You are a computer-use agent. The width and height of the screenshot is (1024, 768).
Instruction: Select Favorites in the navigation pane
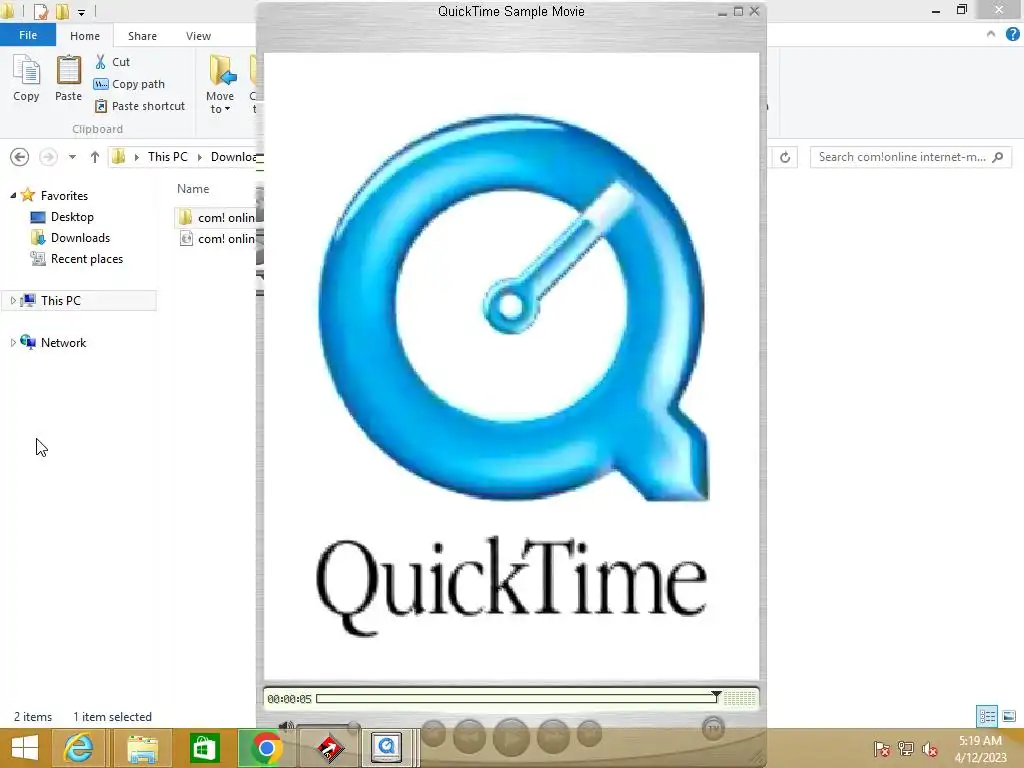pos(64,195)
